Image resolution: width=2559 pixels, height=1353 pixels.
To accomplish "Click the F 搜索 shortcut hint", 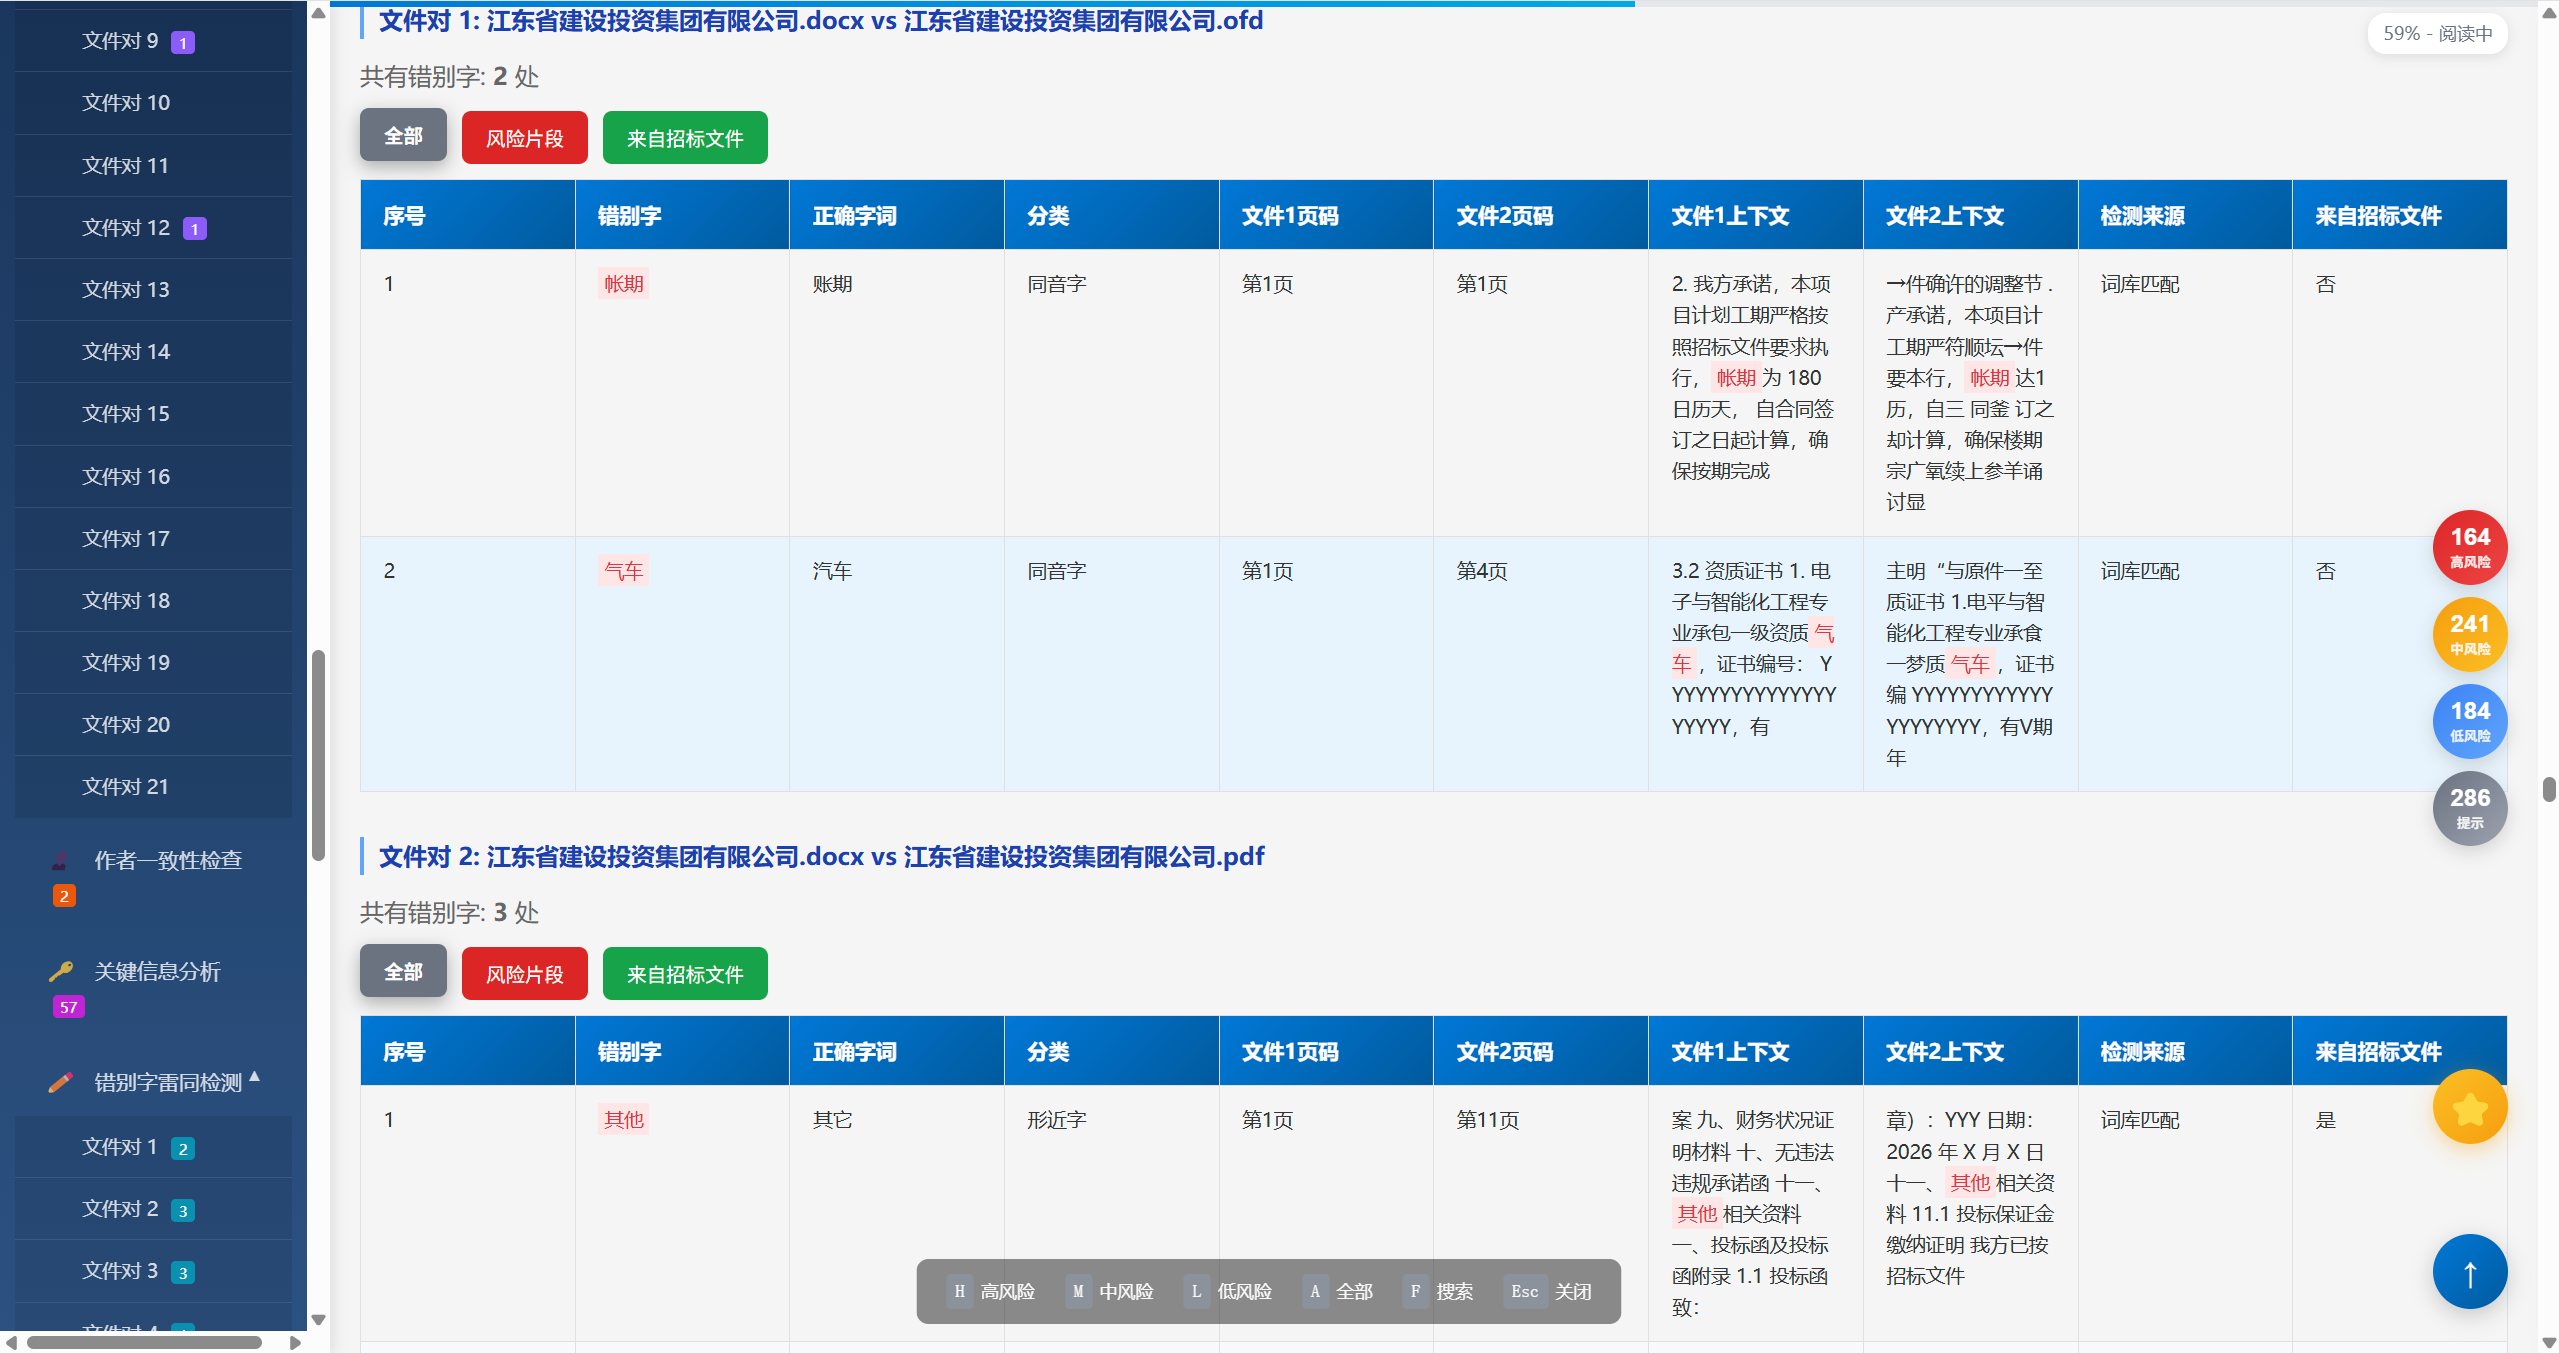I will click(x=1438, y=1291).
